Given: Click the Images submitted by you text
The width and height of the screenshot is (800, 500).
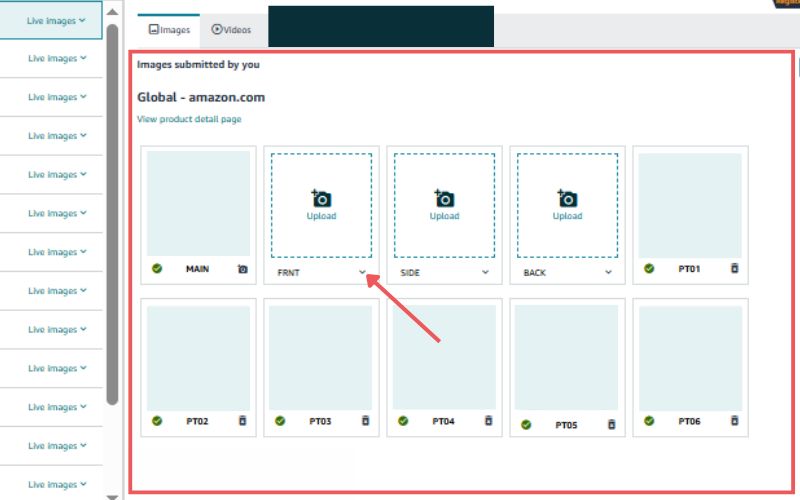Looking at the screenshot, I should coord(198,64).
